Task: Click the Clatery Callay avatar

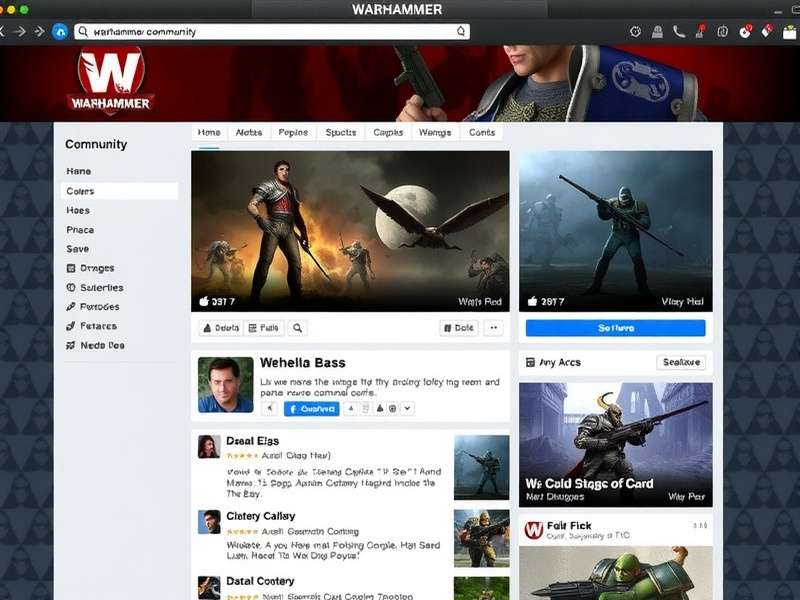Action: pos(209,521)
